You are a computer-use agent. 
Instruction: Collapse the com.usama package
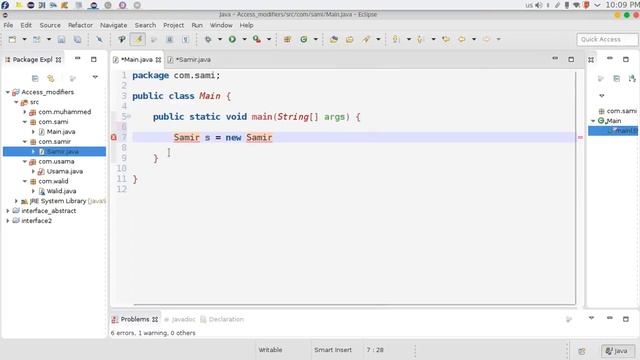pyautogui.click(x=24, y=162)
